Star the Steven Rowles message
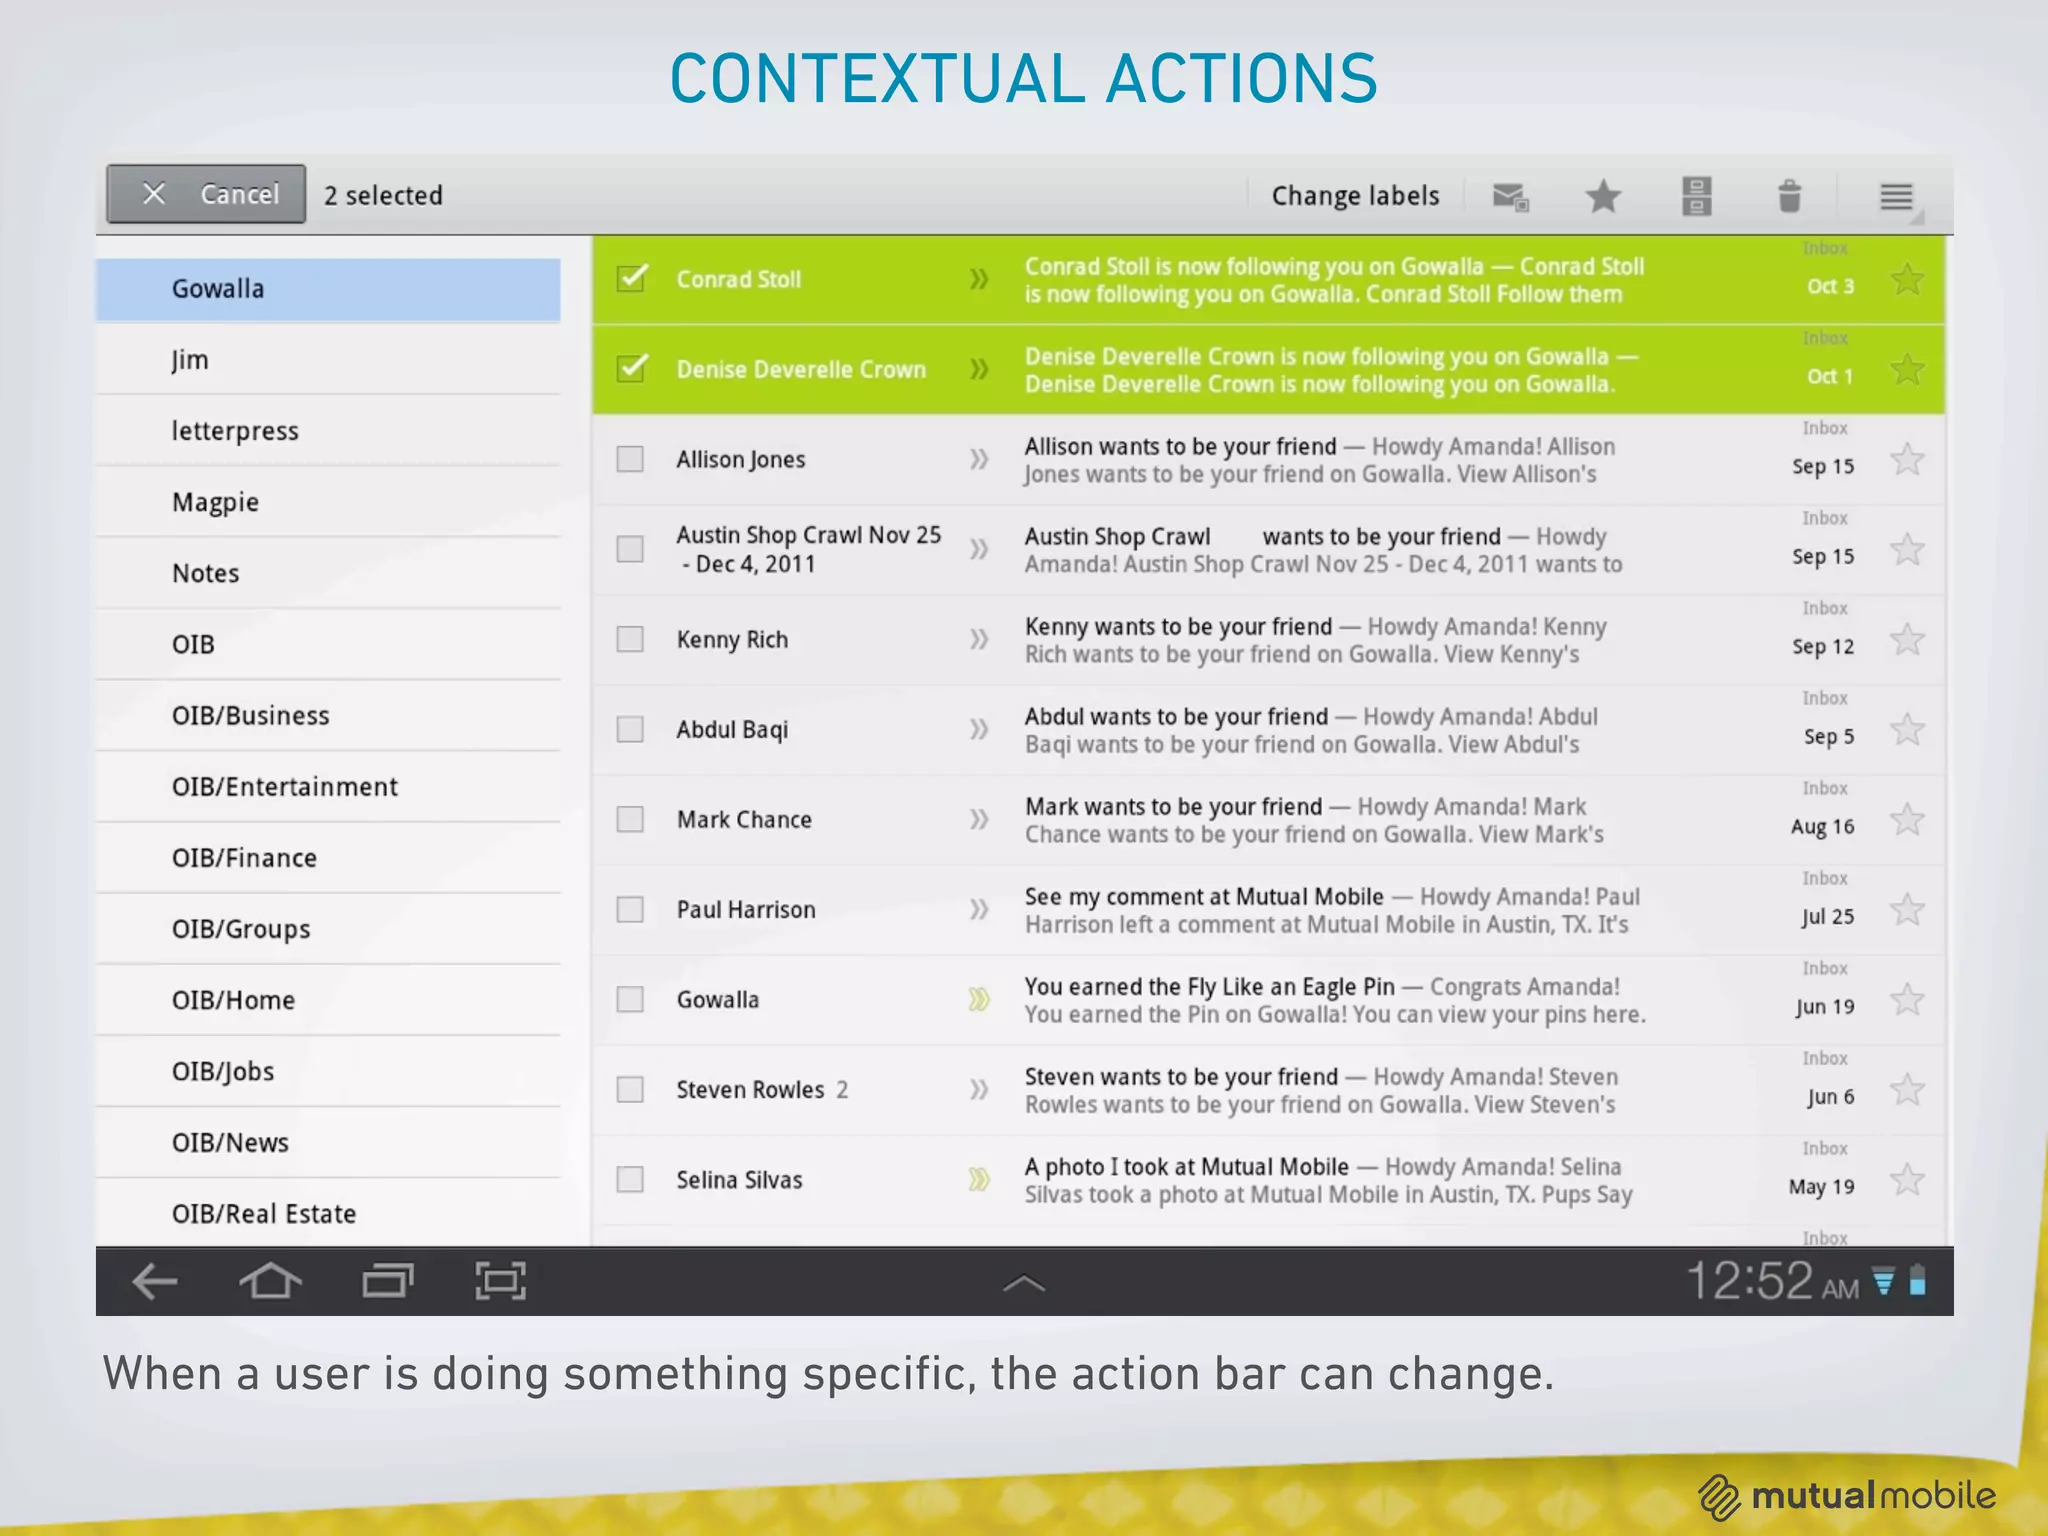Viewport: 2048px width, 1536px height. (x=1908, y=1089)
